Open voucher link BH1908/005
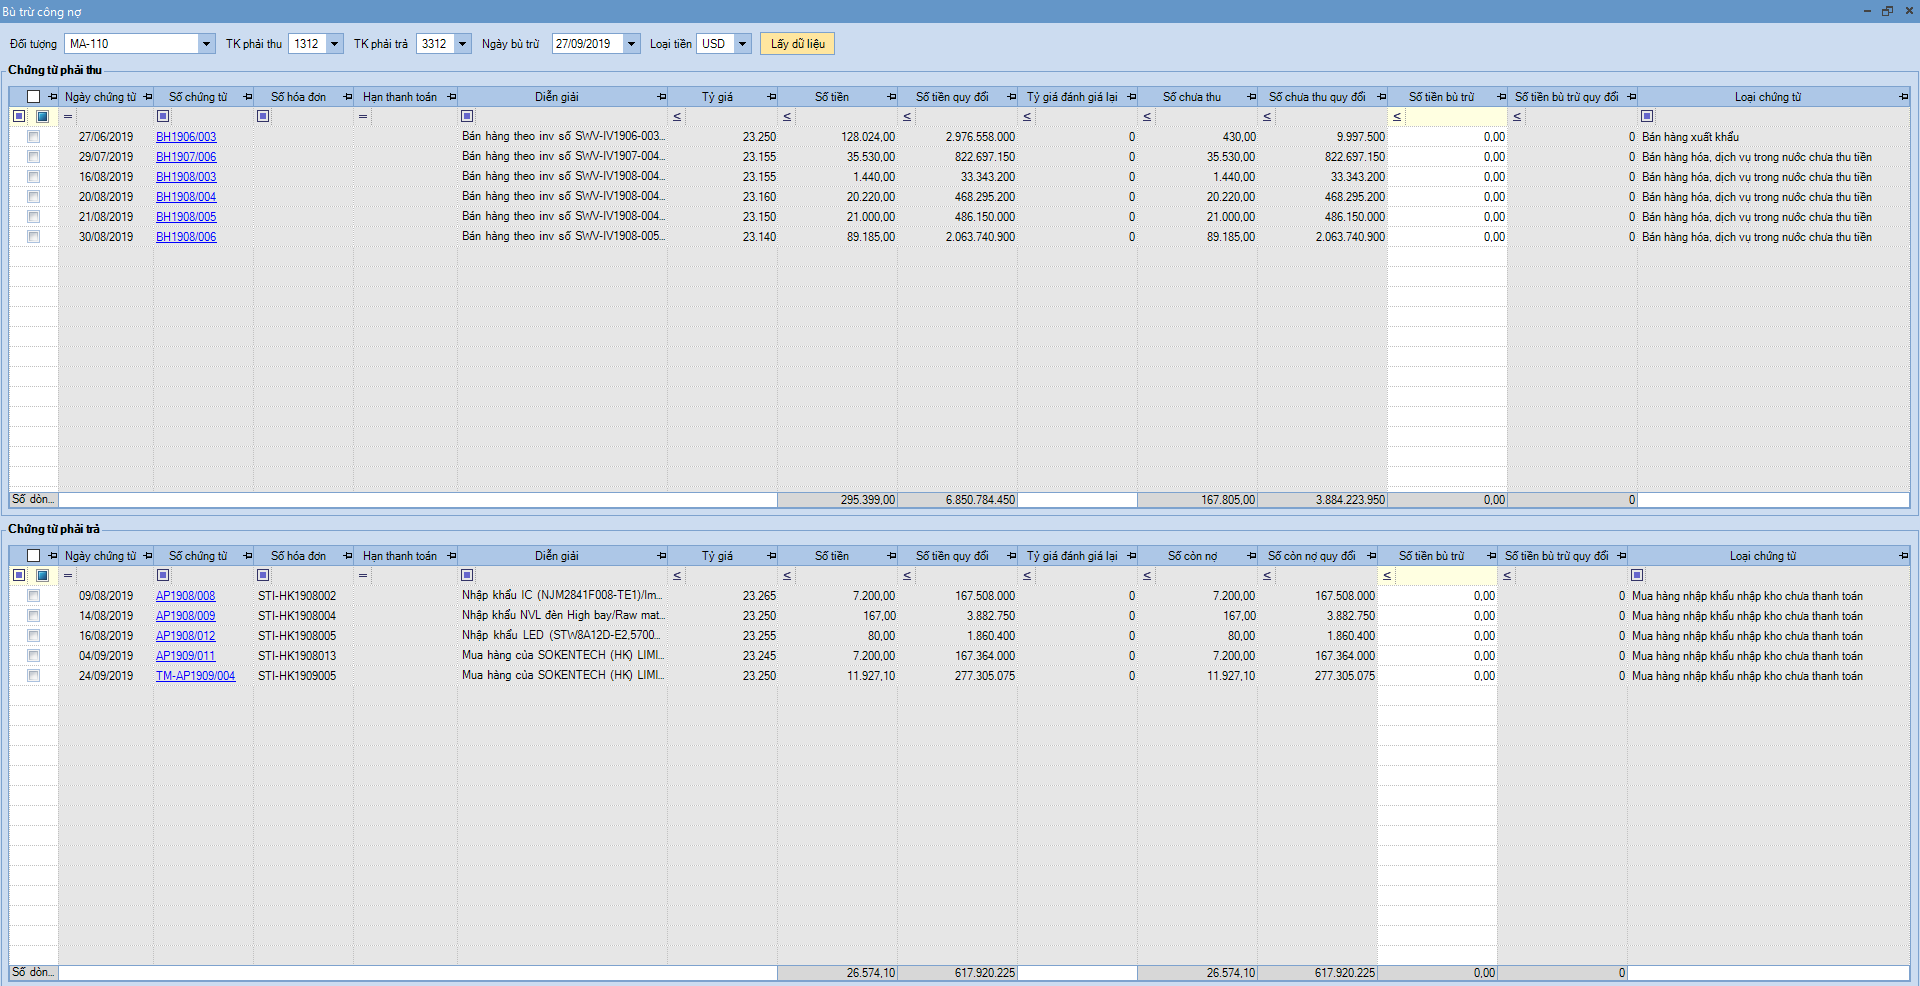 (186, 217)
